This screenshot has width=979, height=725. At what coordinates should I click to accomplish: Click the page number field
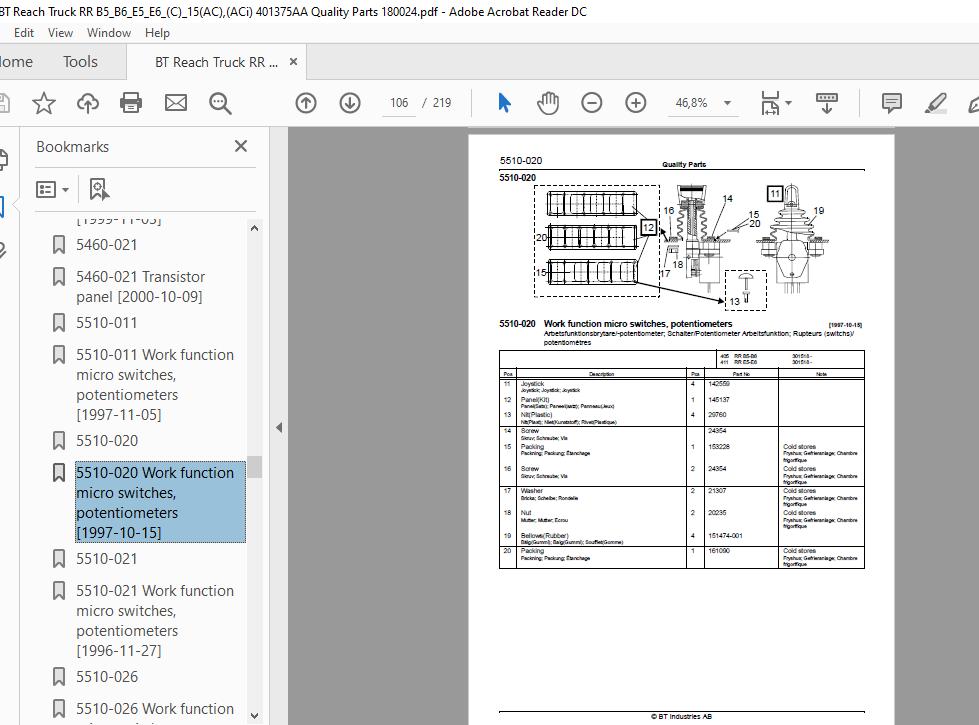399,103
